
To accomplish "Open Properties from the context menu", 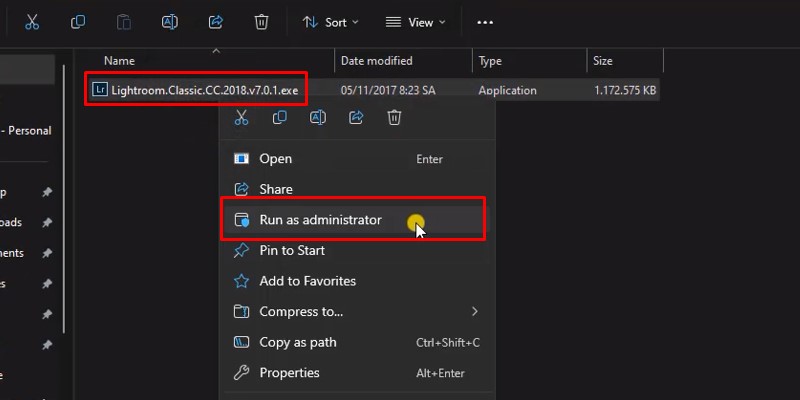I will 357,373.
